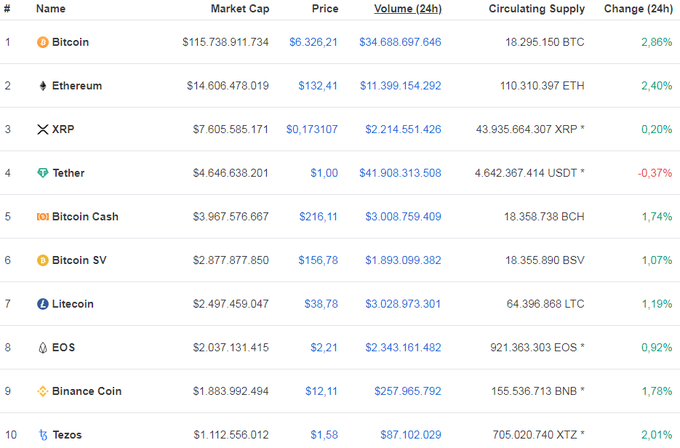Sort by Name column header
The width and height of the screenshot is (680, 448).
[51, 9]
